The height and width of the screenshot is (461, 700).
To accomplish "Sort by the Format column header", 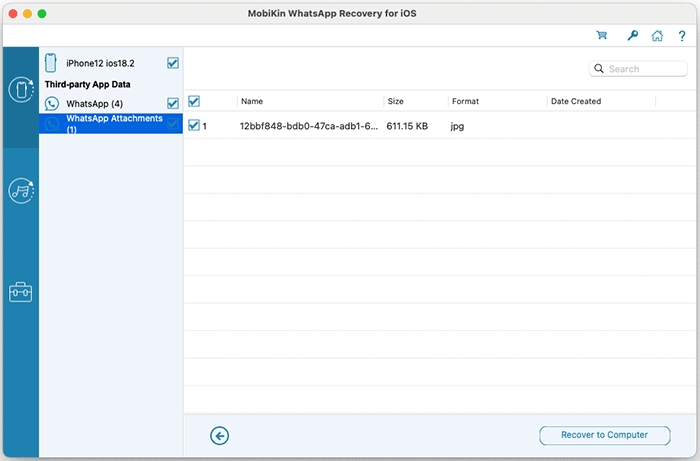I will 465,101.
